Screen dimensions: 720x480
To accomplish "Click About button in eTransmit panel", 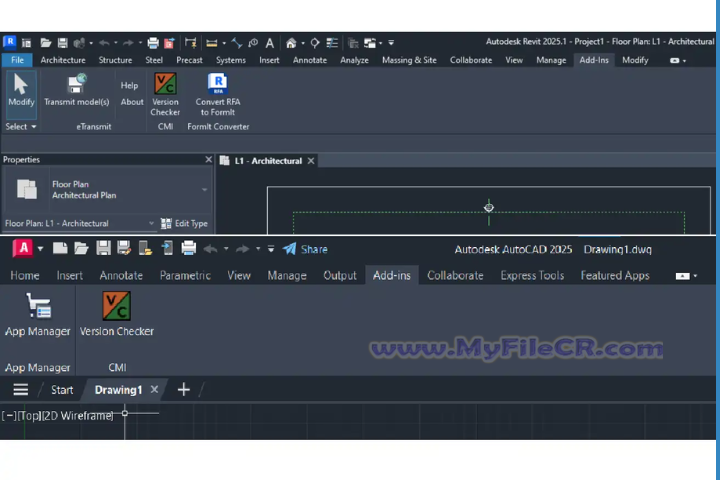I will (x=132, y=102).
